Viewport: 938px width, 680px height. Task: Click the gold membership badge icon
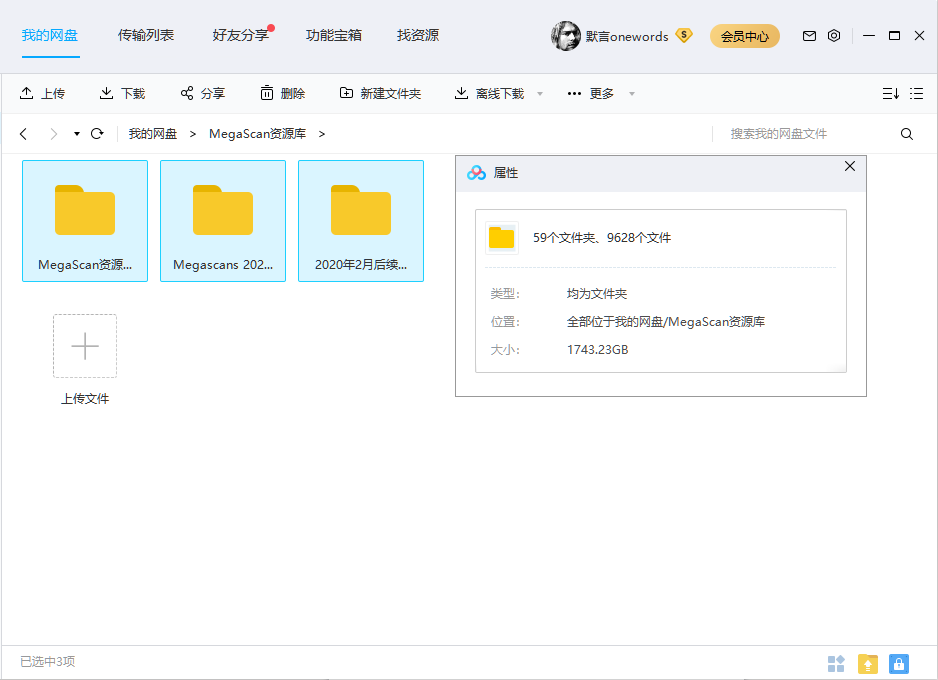[x=684, y=35]
